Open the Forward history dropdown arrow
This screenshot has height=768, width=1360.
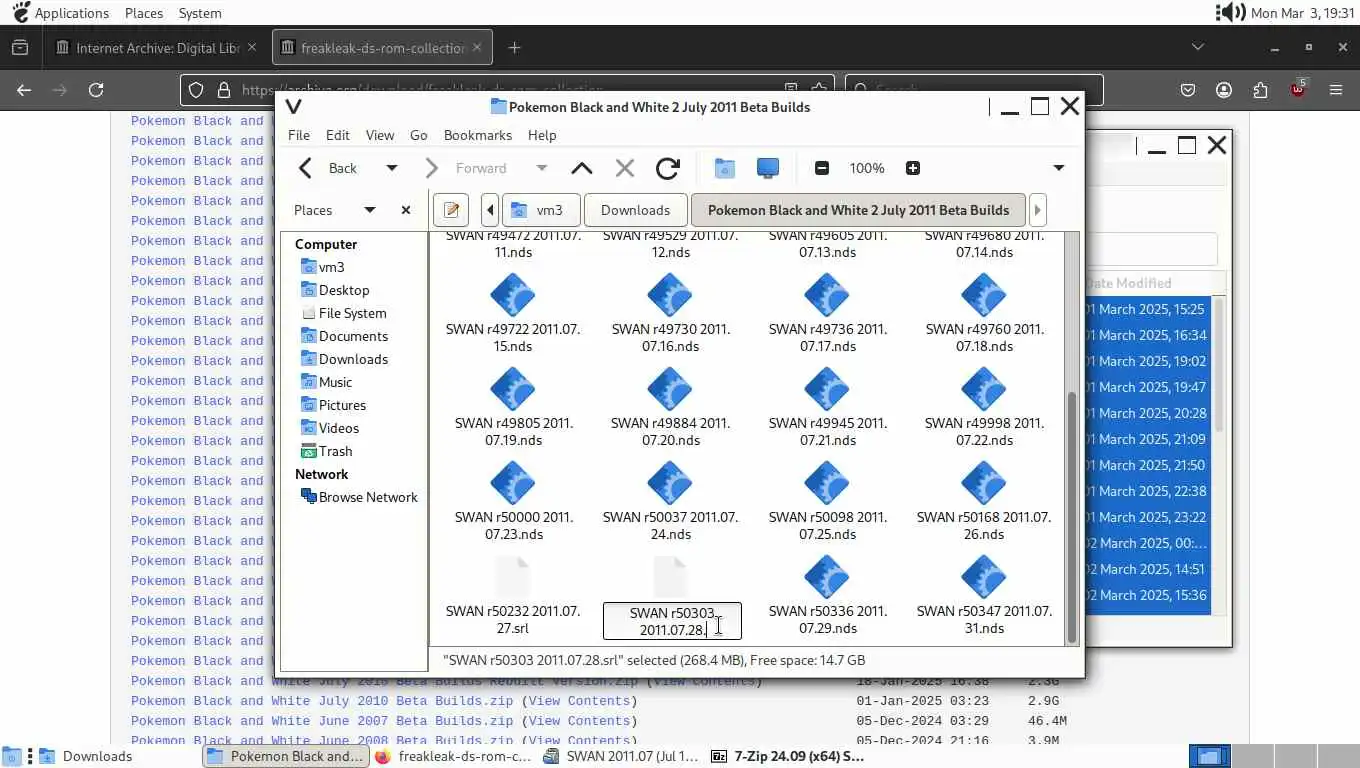[542, 168]
